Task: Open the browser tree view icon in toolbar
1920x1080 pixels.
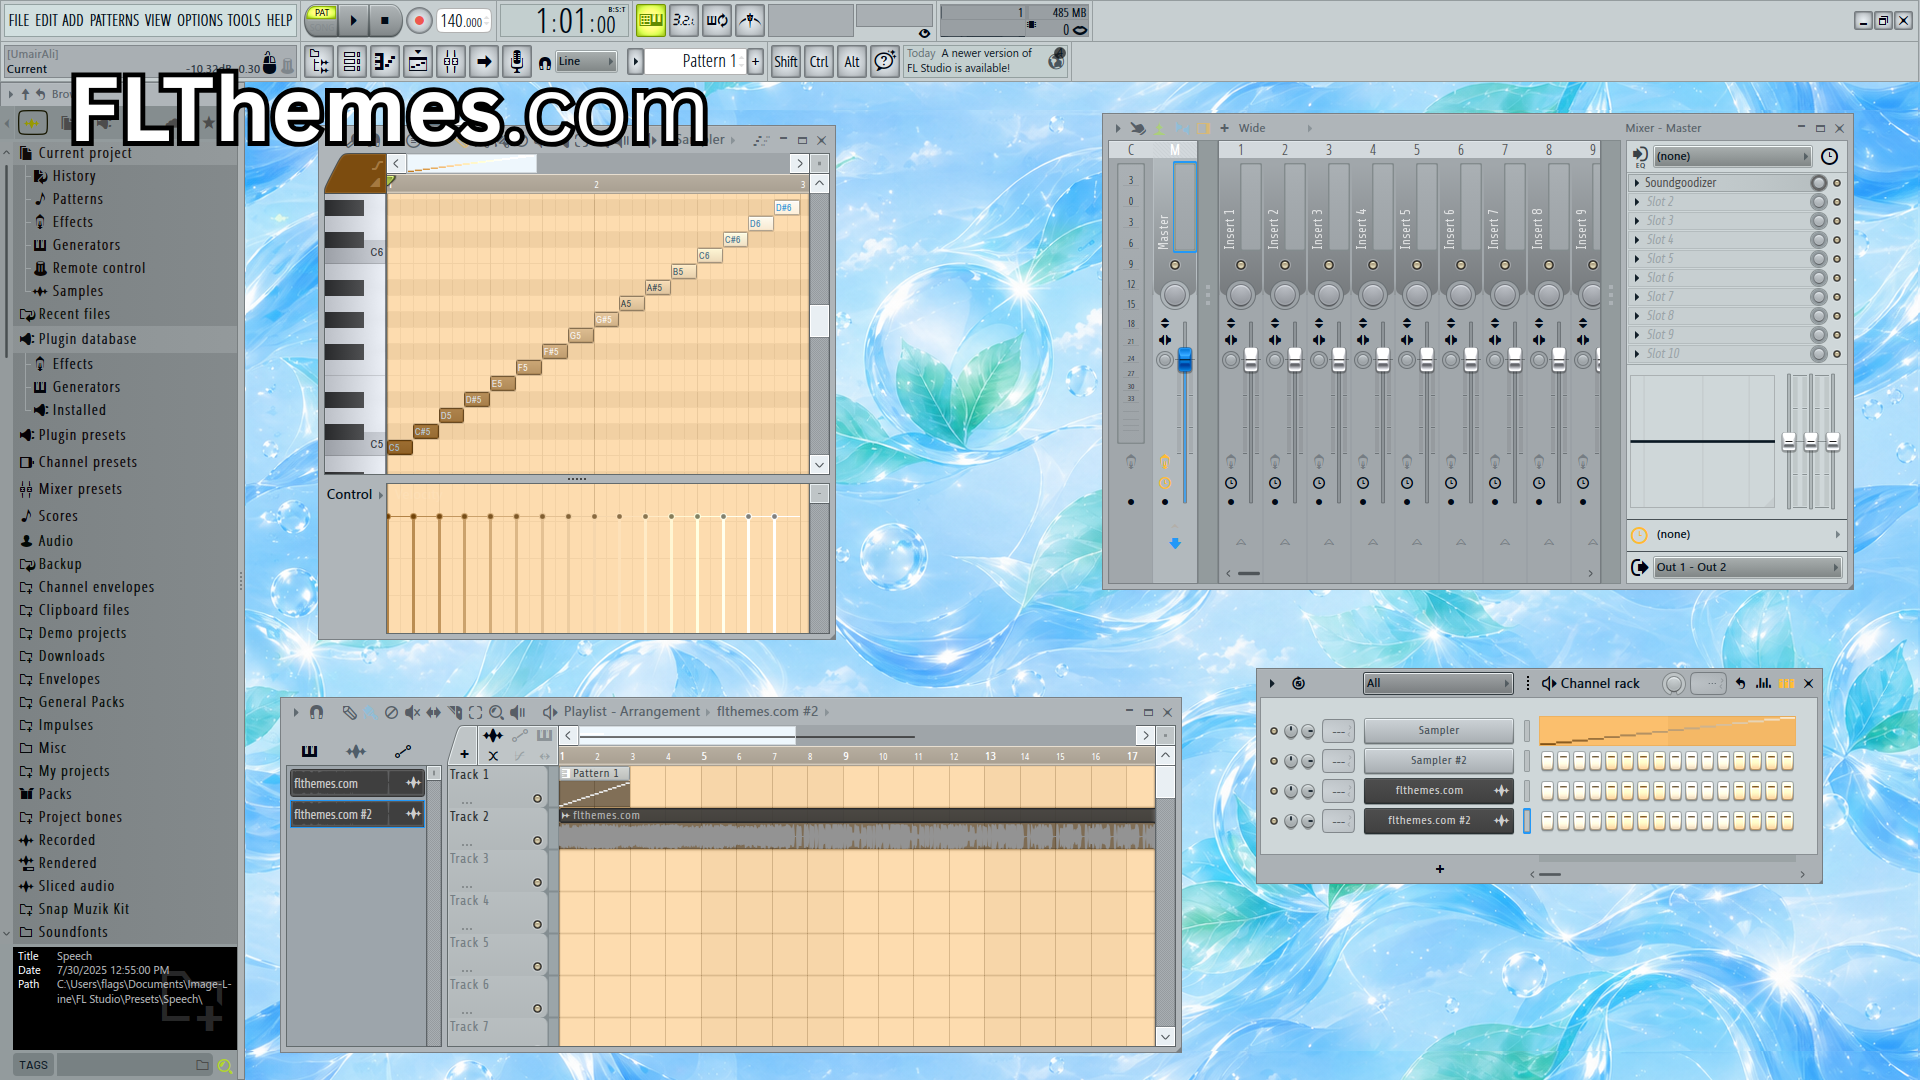Action: click(319, 62)
